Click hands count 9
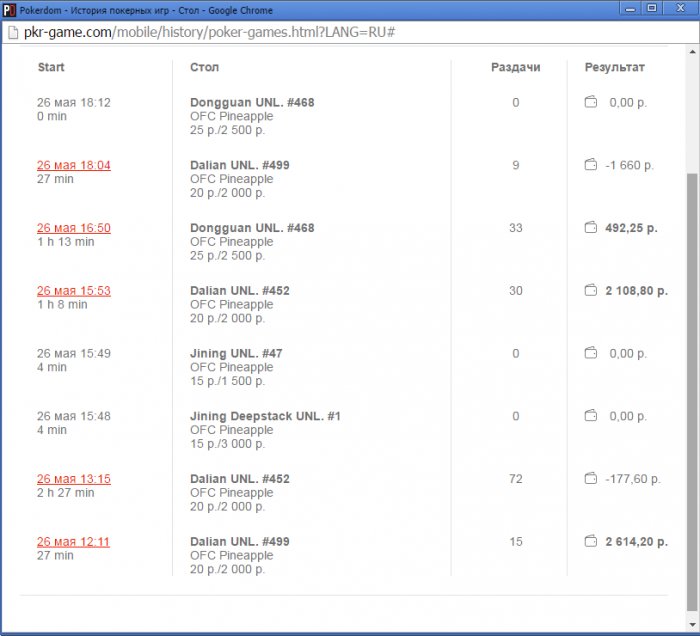 [516, 165]
